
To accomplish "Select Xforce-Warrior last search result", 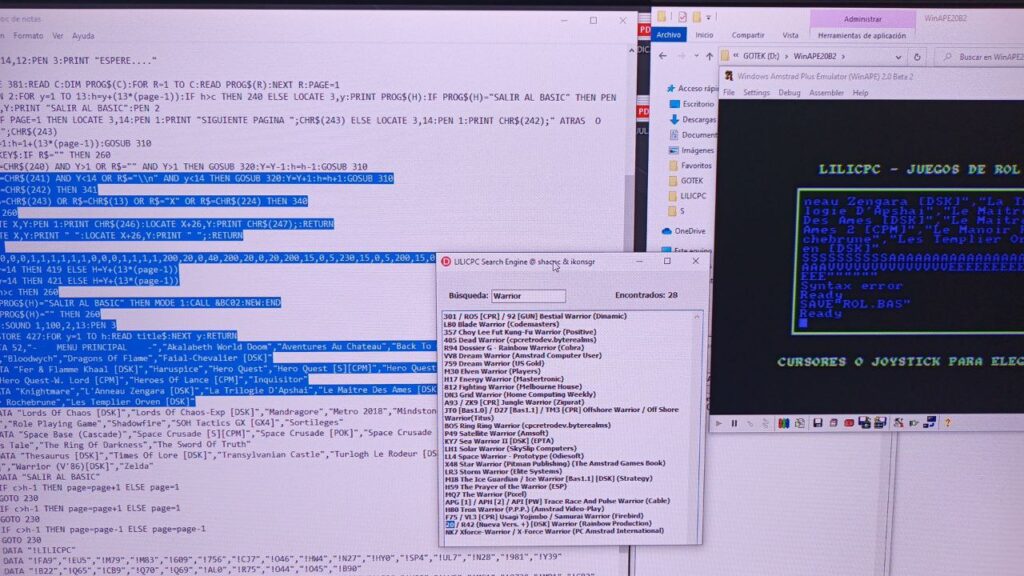I will tap(554, 531).
